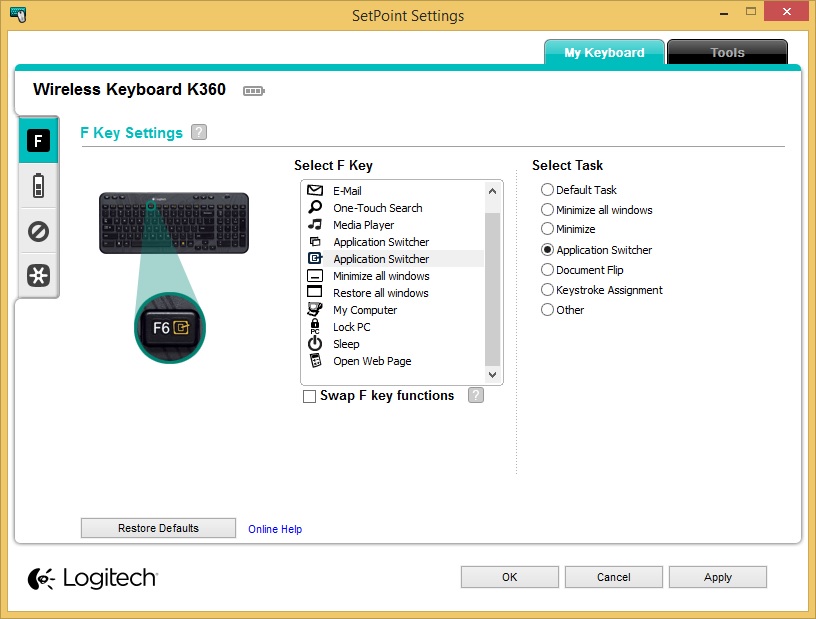Select the "E-Mail" list entry text

click(x=347, y=191)
